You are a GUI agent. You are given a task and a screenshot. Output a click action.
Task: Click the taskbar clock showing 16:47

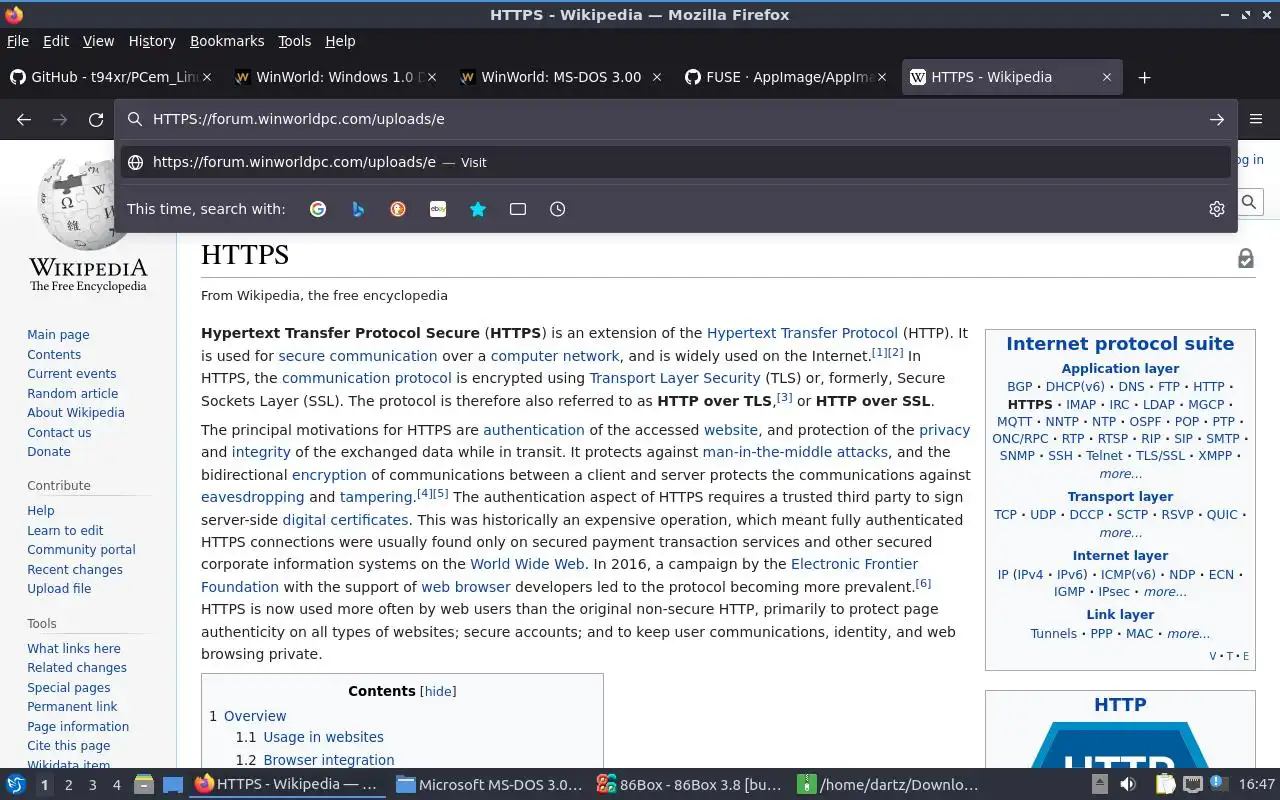pyautogui.click(x=1257, y=784)
